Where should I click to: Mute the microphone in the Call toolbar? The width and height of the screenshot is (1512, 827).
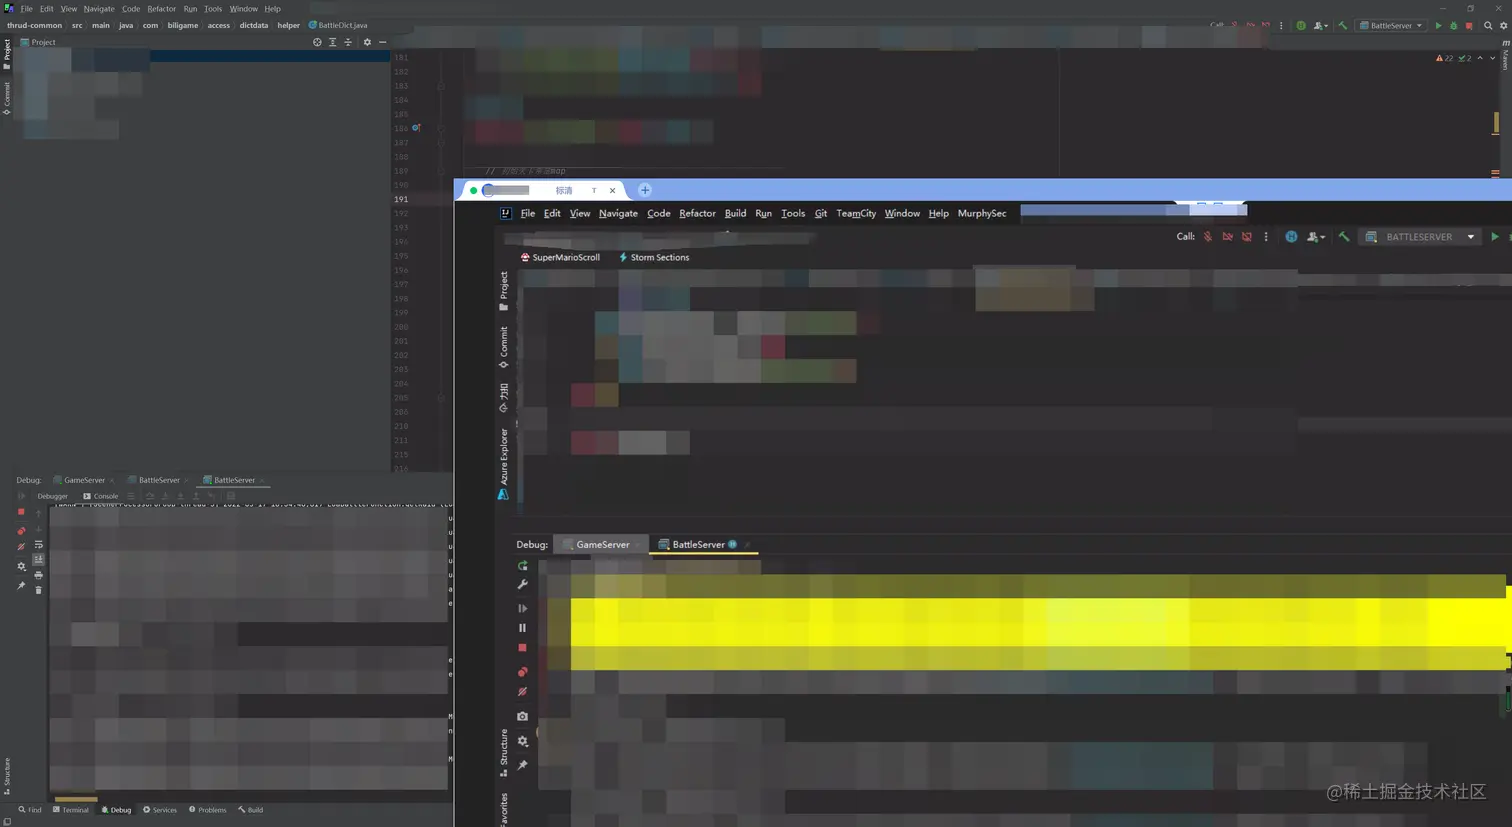pyautogui.click(x=1208, y=236)
